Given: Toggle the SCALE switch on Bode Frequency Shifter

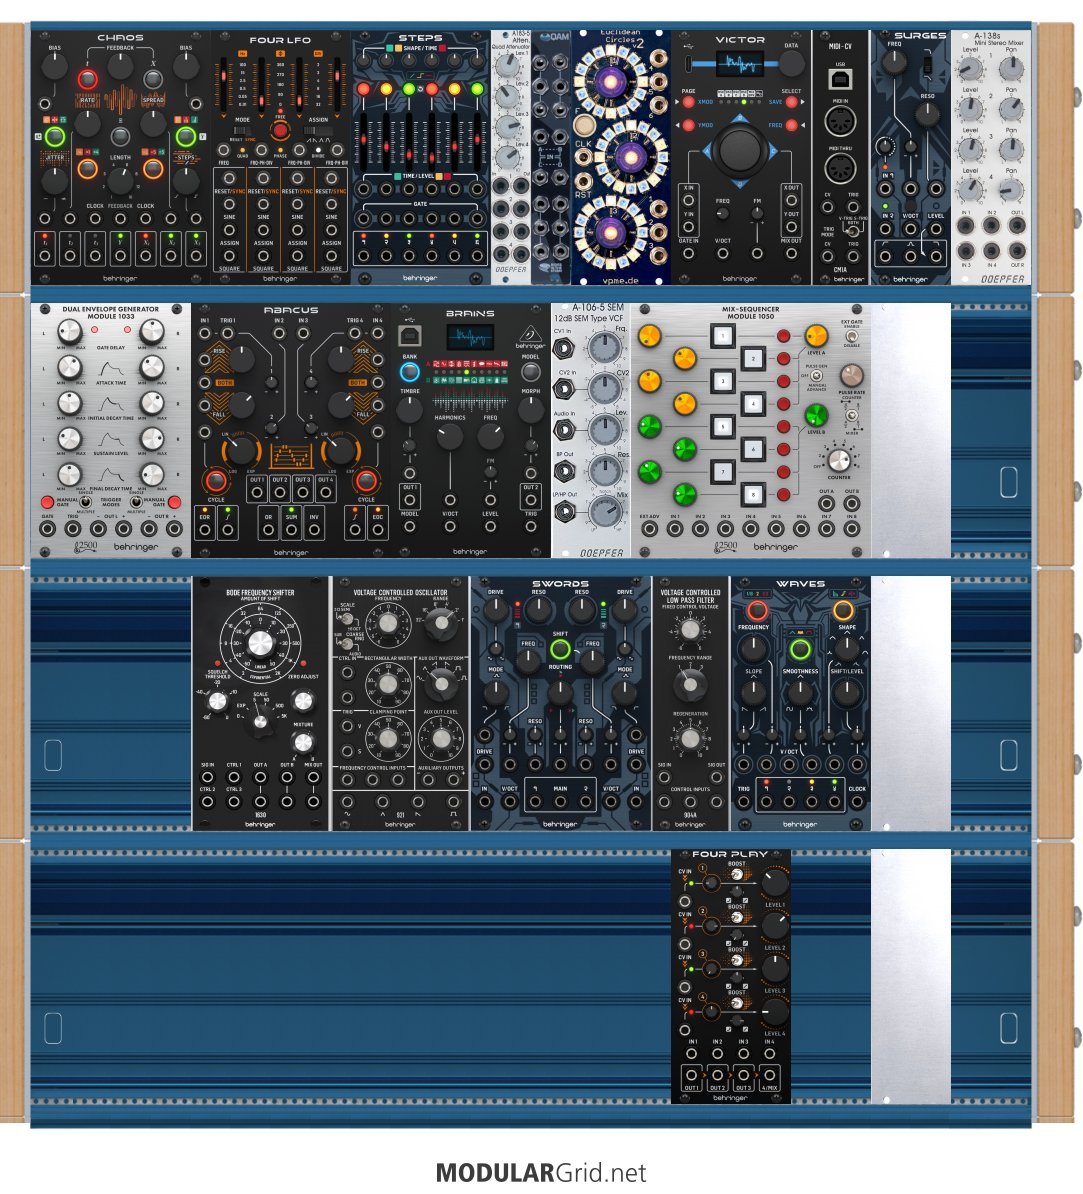Looking at the screenshot, I should pyautogui.click(x=260, y=718).
